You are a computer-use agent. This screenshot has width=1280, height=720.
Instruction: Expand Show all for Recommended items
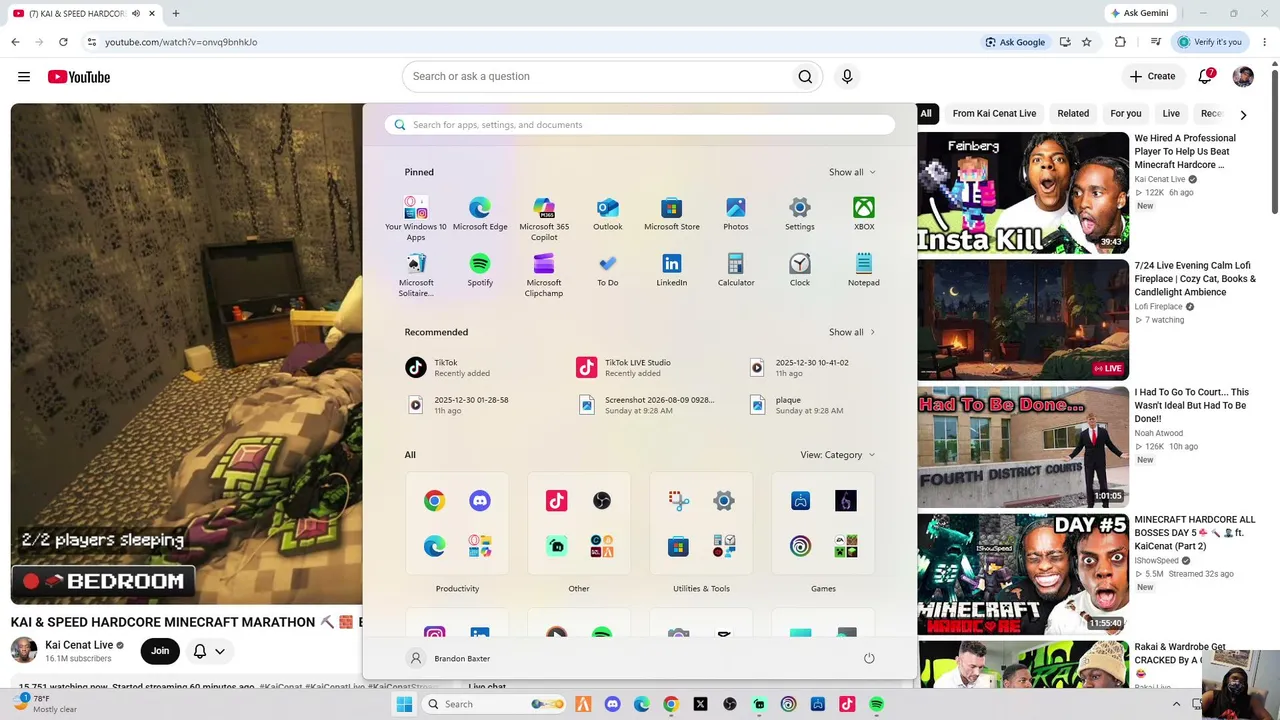pyautogui.click(x=852, y=332)
